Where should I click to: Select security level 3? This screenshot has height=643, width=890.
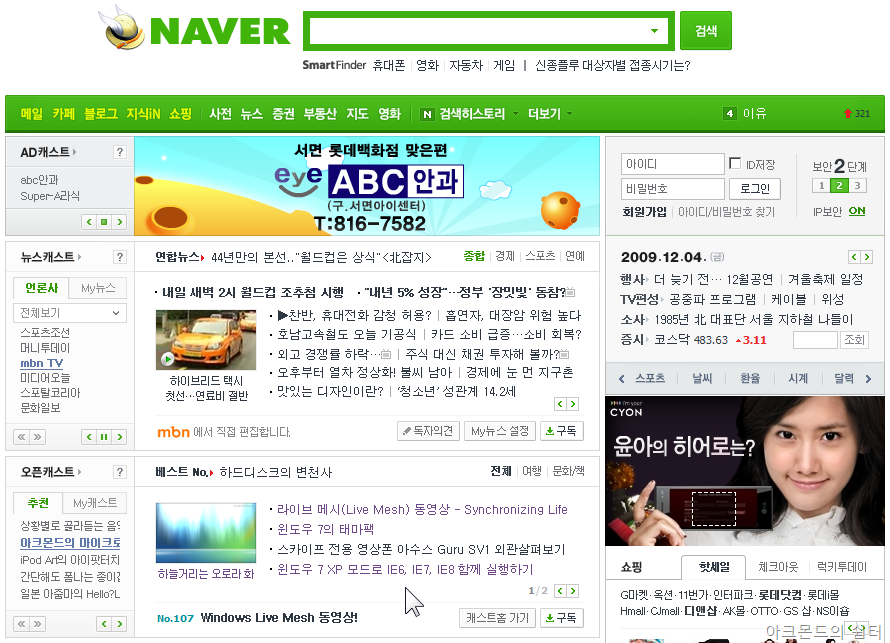[x=858, y=186]
